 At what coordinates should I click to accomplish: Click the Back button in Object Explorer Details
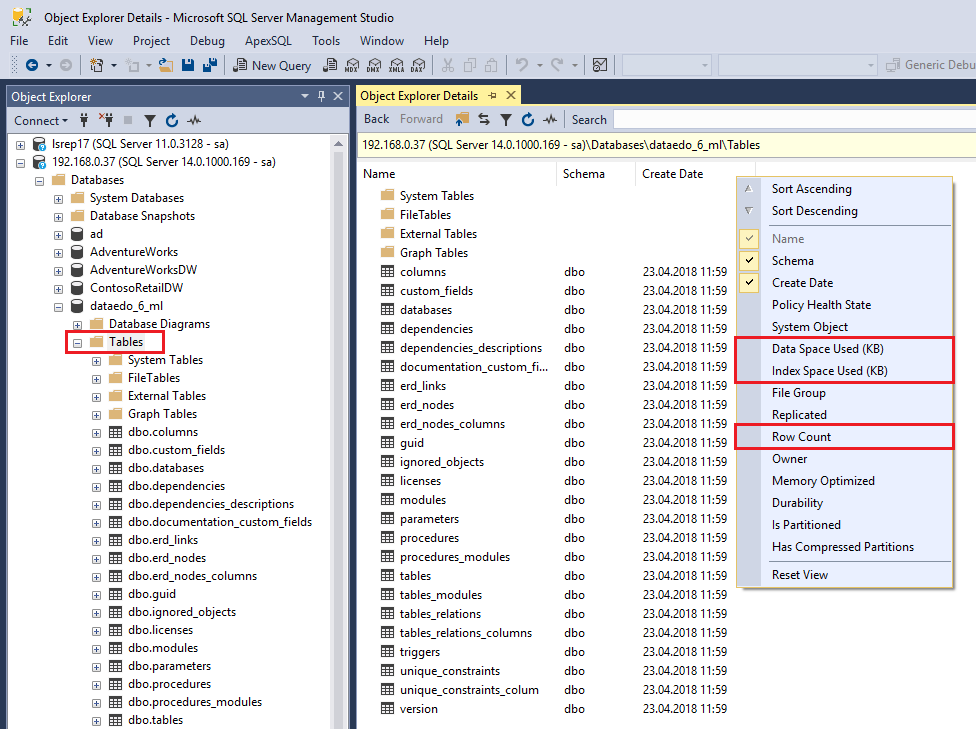375,118
